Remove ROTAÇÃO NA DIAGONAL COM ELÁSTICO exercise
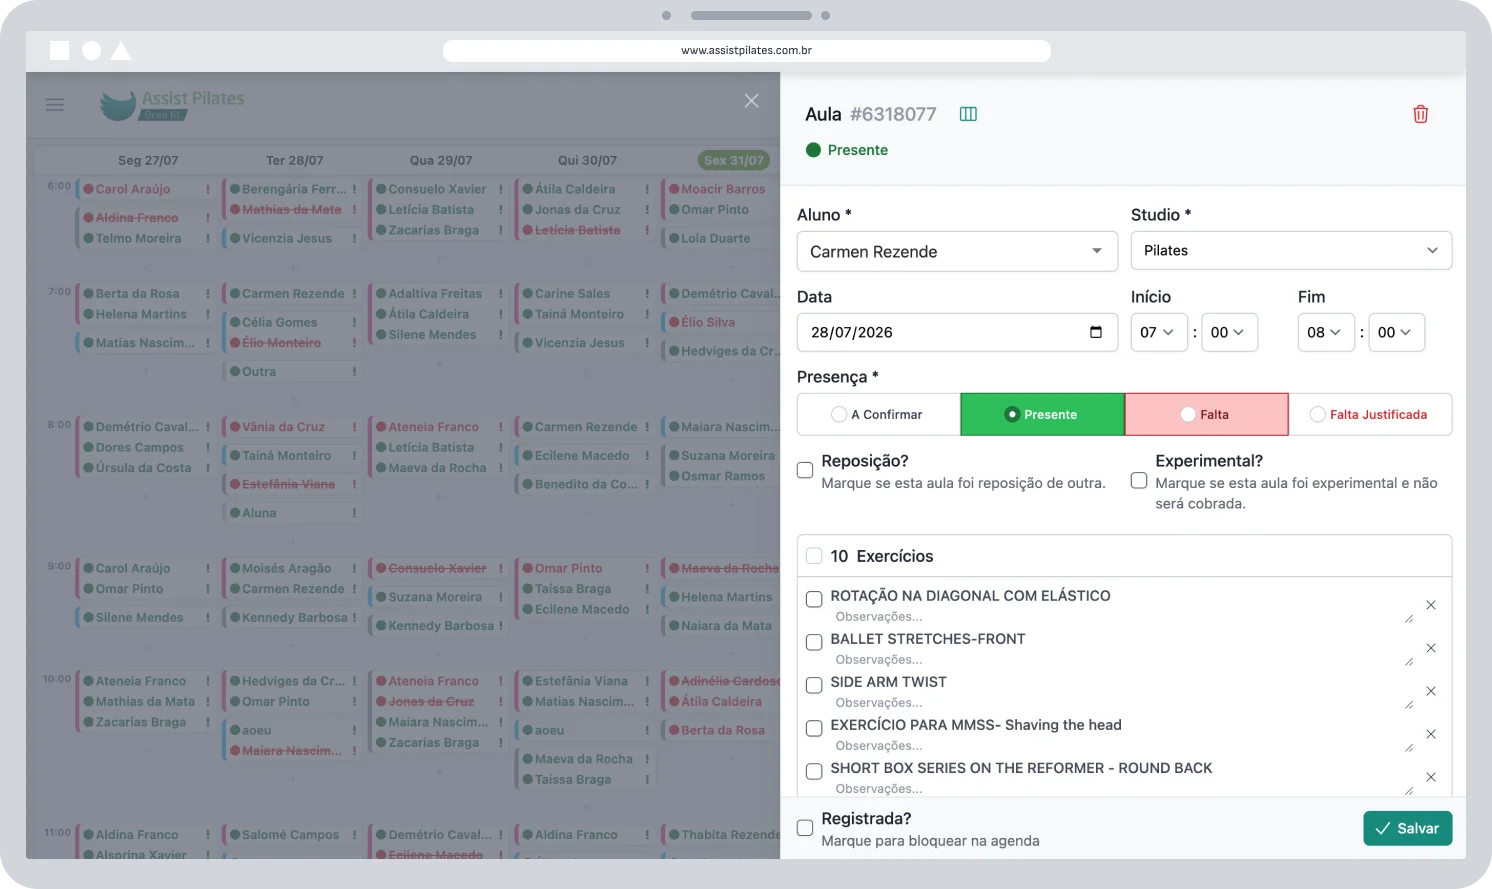This screenshot has width=1492, height=889. point(1431,605)
